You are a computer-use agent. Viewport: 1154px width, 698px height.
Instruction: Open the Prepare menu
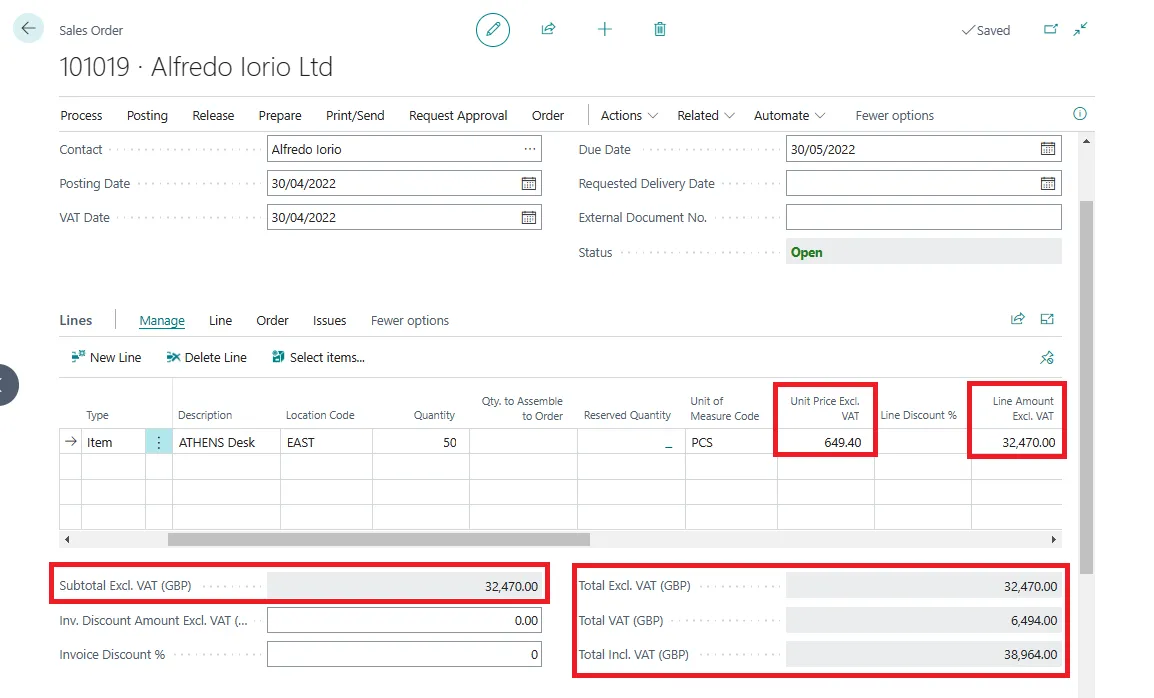[x=280, y=116]
